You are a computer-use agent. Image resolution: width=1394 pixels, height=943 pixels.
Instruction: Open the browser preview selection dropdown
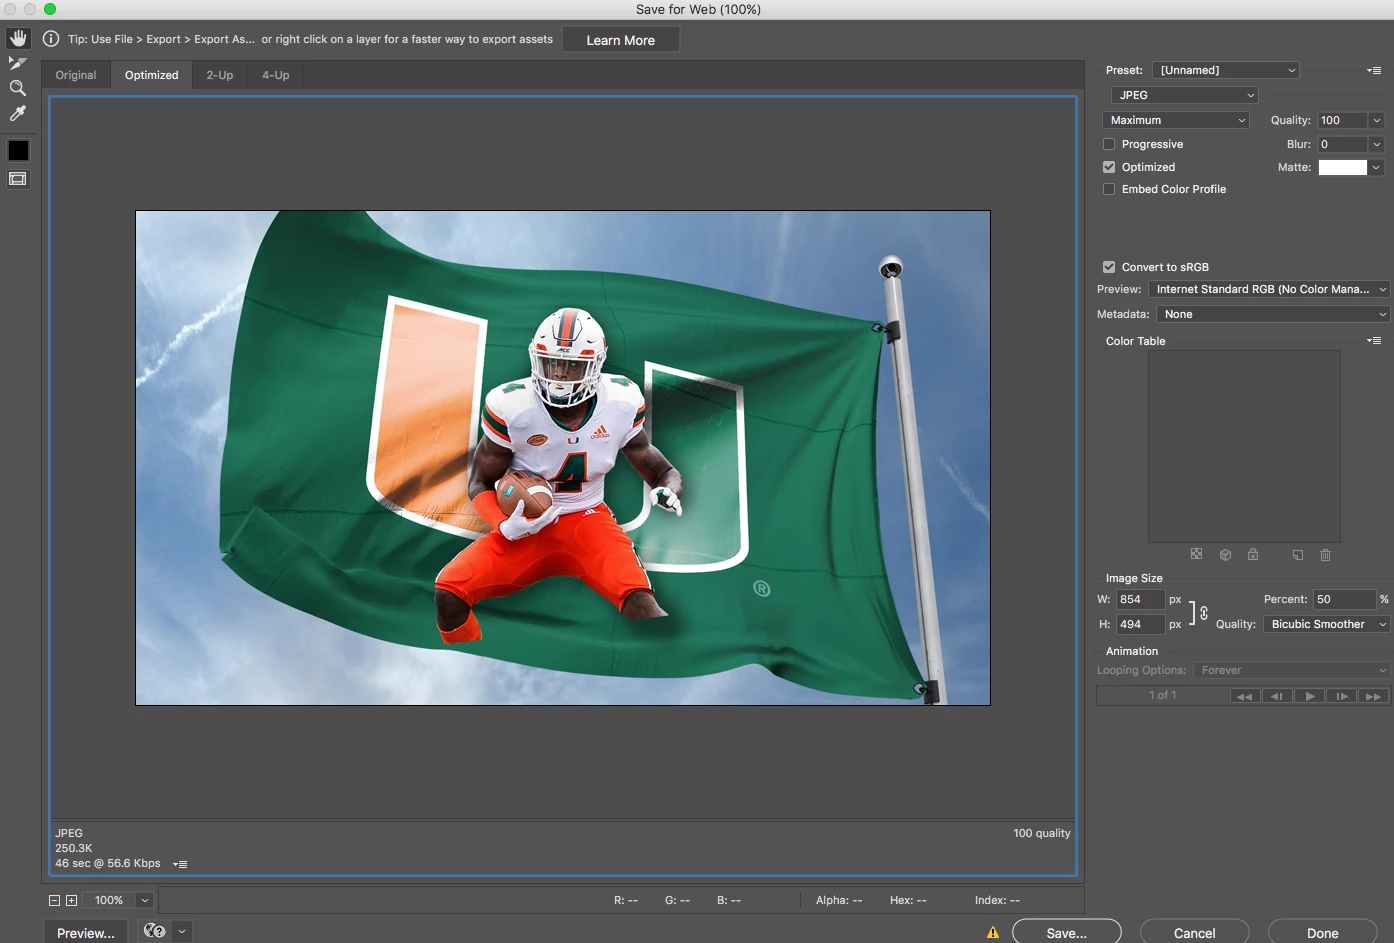pos(182,931)
